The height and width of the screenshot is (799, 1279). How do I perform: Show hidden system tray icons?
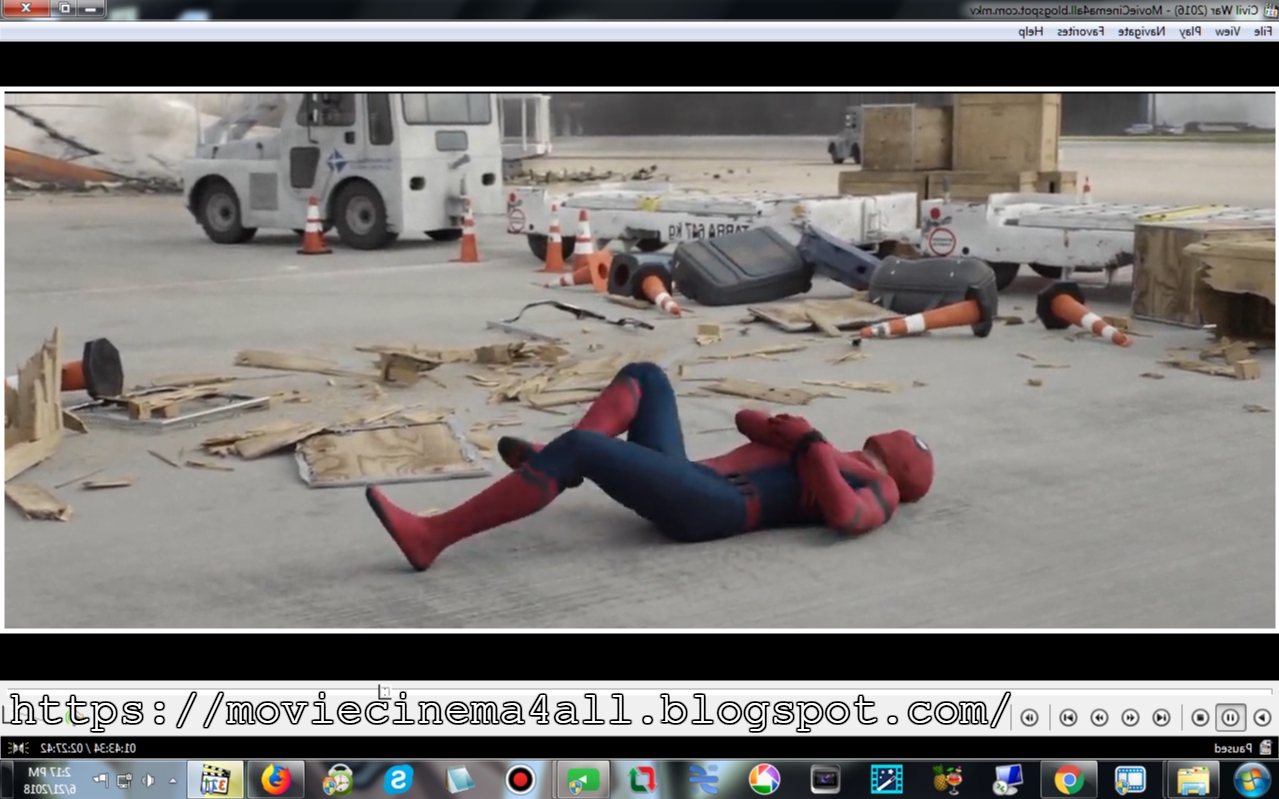[172, 780]
